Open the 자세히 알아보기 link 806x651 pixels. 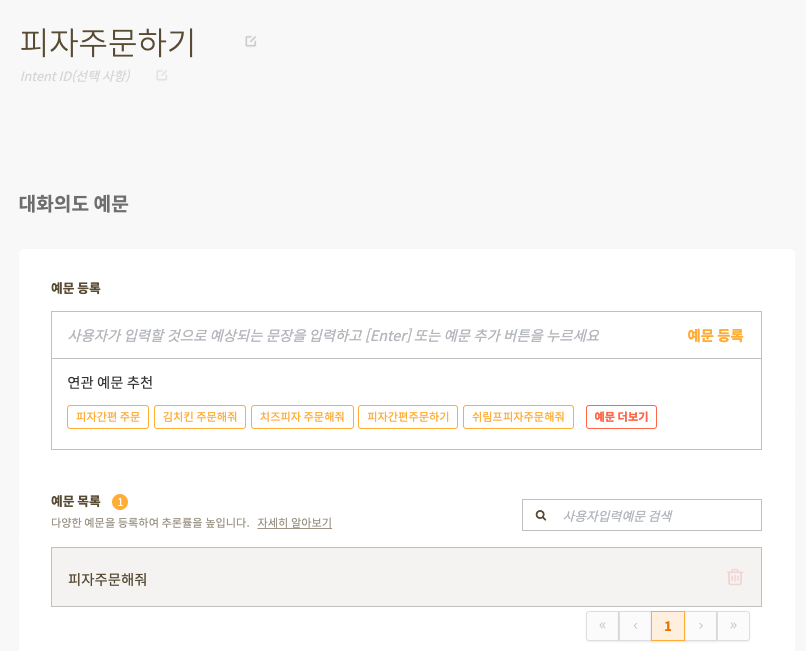[x=295, y=523]
